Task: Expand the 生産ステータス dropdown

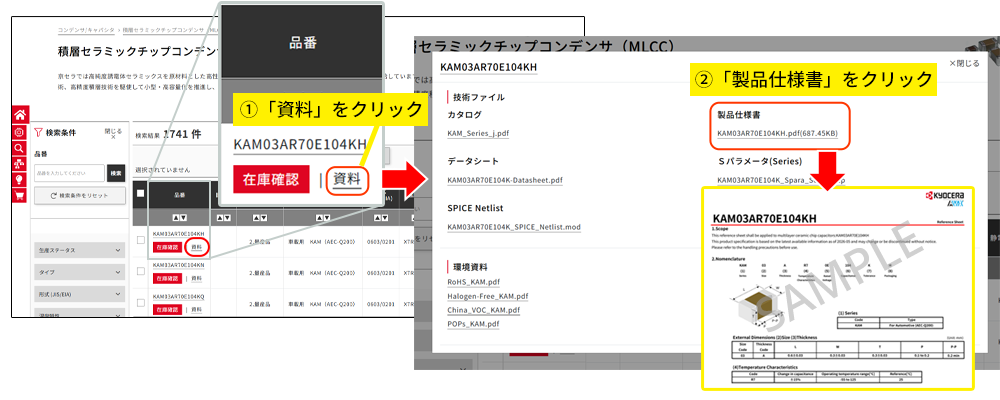Action: [80, 251]
